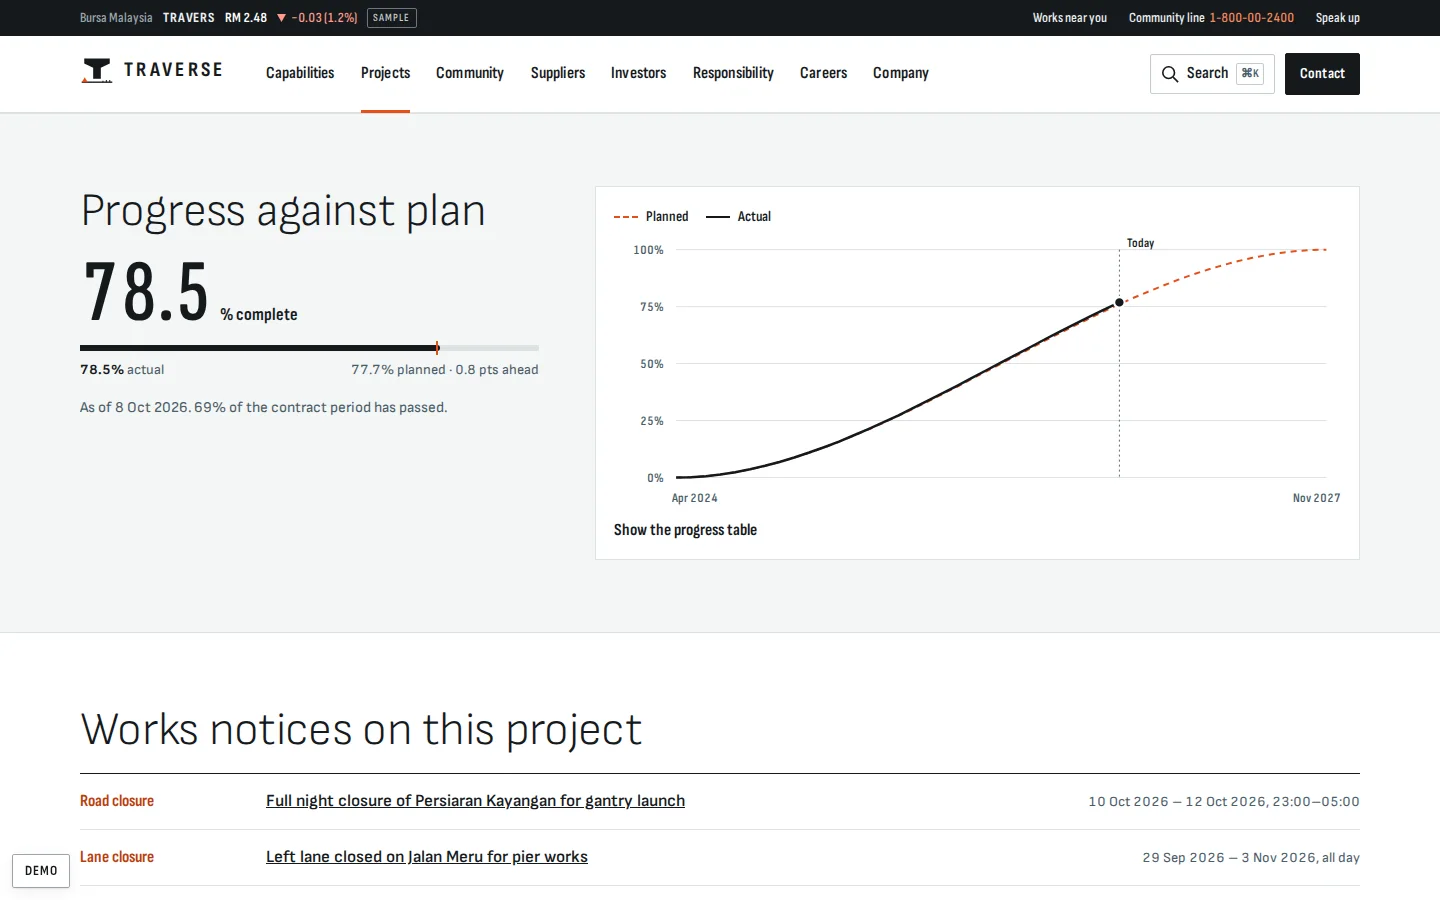Click the 'Lane closure' label
Image resolution: width=1440 pixels, height=900 pixels.
[x=117, y=857]
